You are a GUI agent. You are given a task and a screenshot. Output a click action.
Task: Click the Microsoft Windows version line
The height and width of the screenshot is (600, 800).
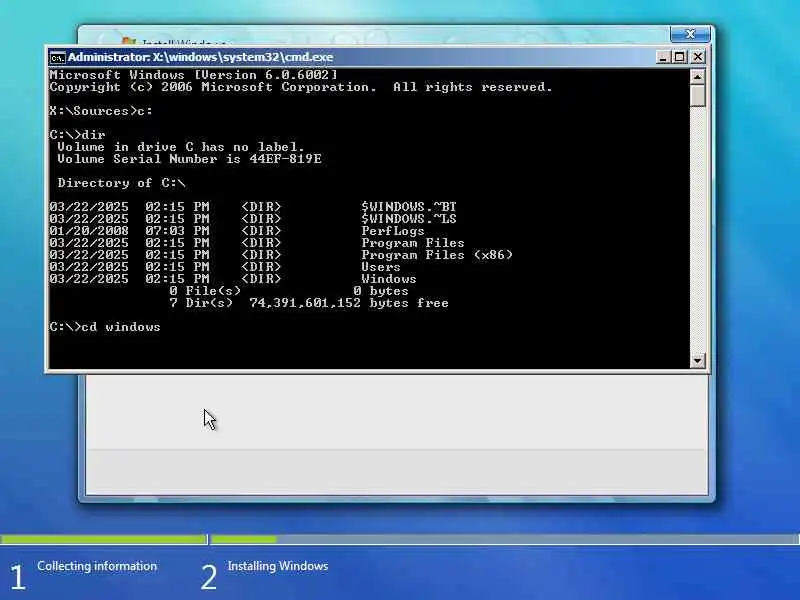point(193,74)
